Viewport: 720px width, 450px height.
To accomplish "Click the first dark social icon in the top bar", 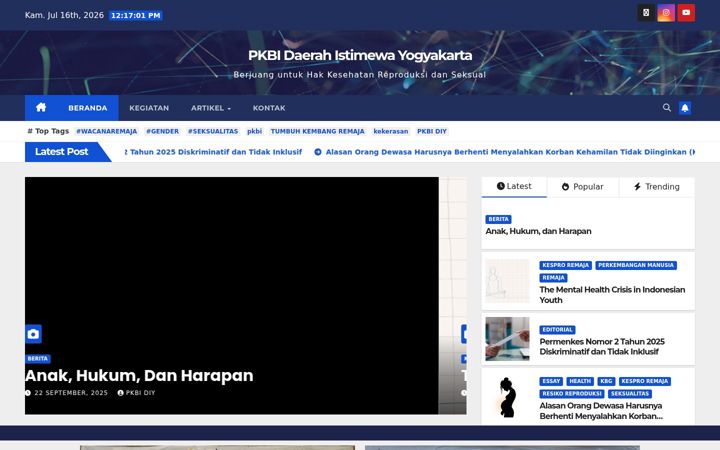I will [x=646, y=13].
